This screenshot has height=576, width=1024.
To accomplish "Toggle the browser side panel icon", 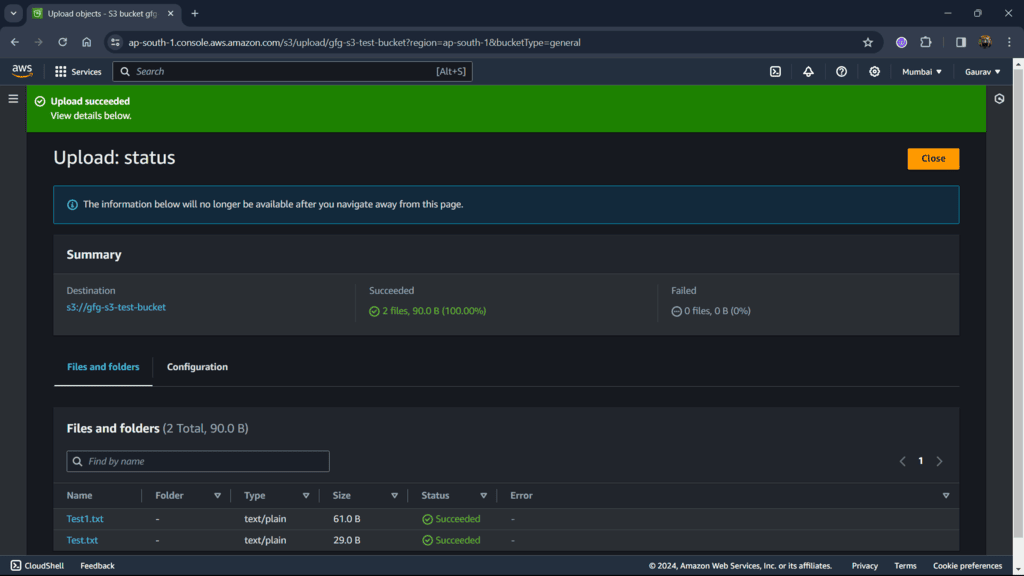I will [961, 42].
